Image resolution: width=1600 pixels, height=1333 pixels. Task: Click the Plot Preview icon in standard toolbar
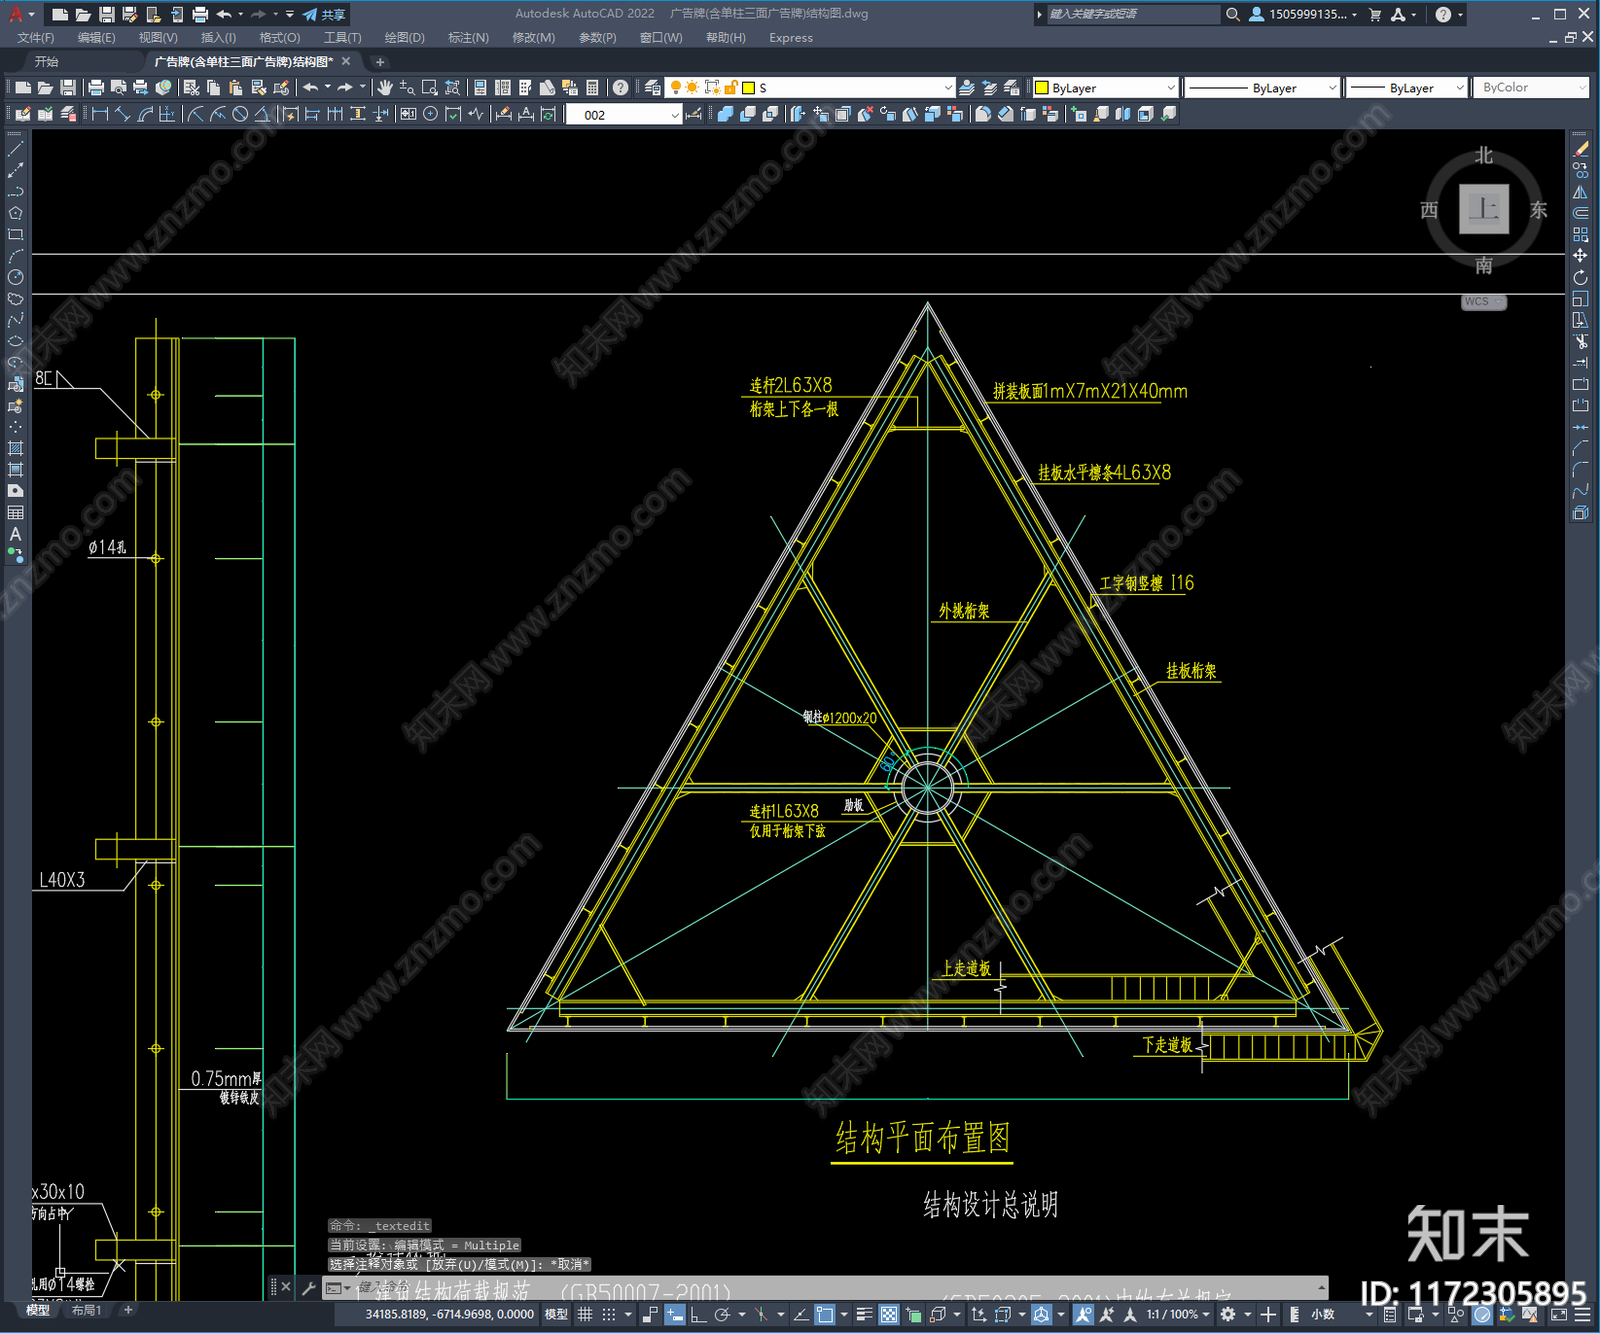click(x=118, y=88)
